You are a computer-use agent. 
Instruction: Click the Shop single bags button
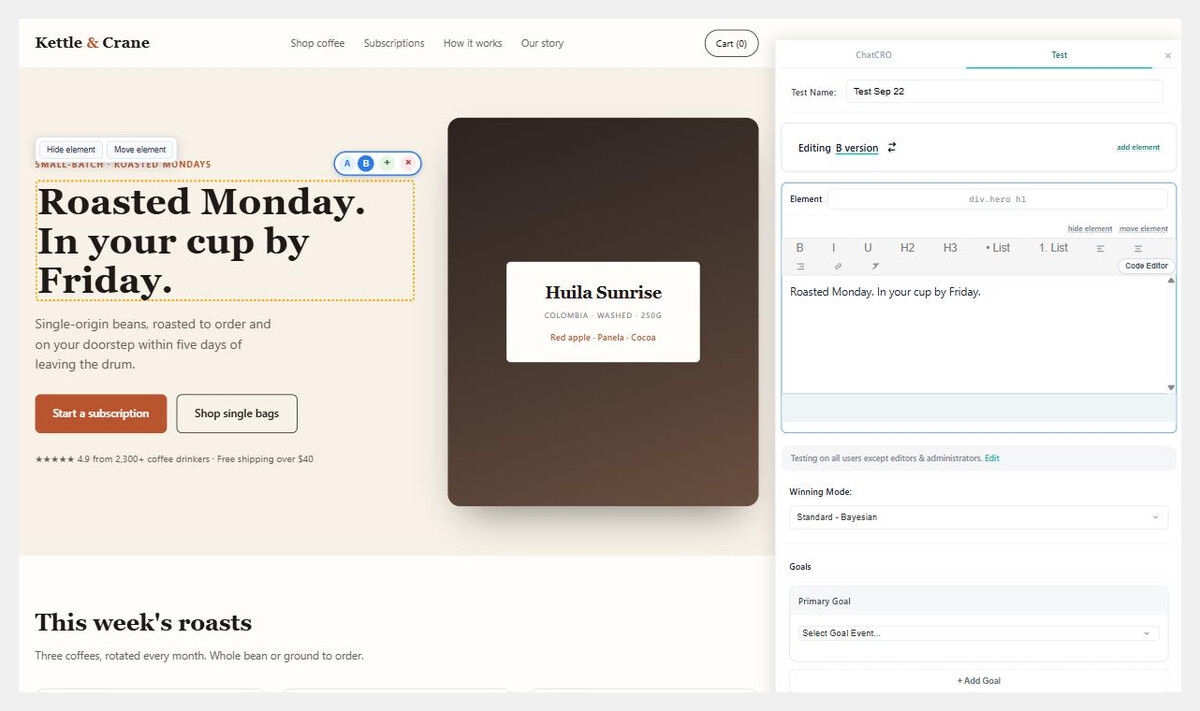pyautogui.click(x=237, y=413)
